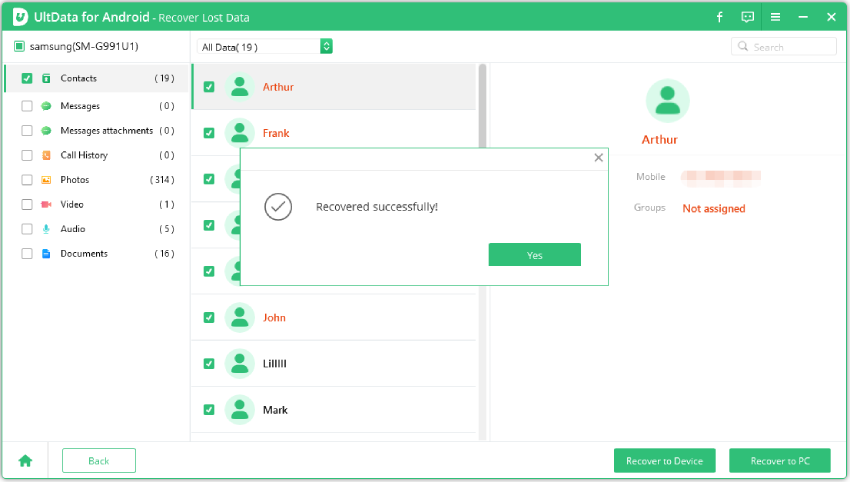Click Recover to Device button

(664, 461)
